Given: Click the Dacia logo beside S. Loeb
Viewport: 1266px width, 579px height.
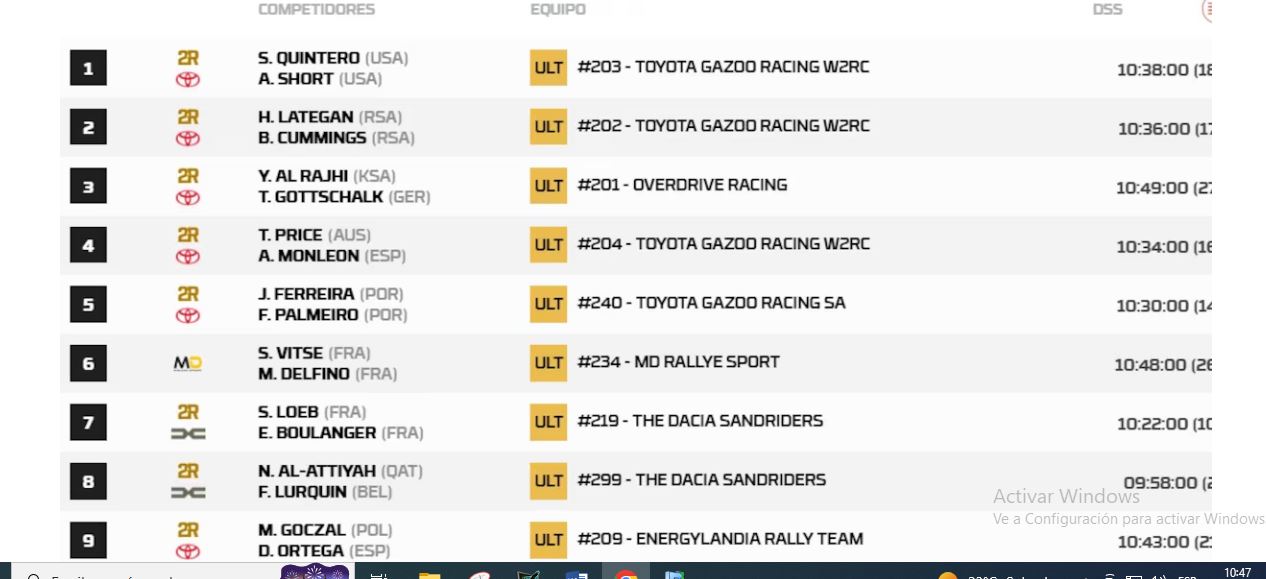Looking at the screenshot, I should 188,433.
